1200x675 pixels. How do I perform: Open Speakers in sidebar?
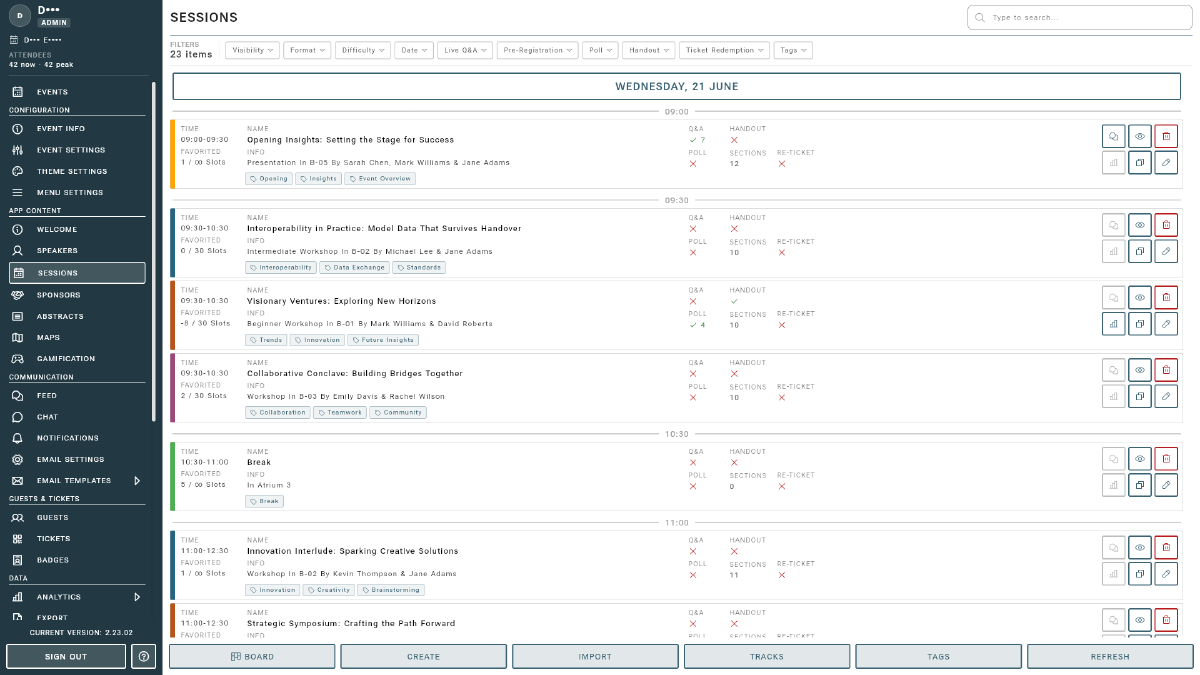point(77,251)
